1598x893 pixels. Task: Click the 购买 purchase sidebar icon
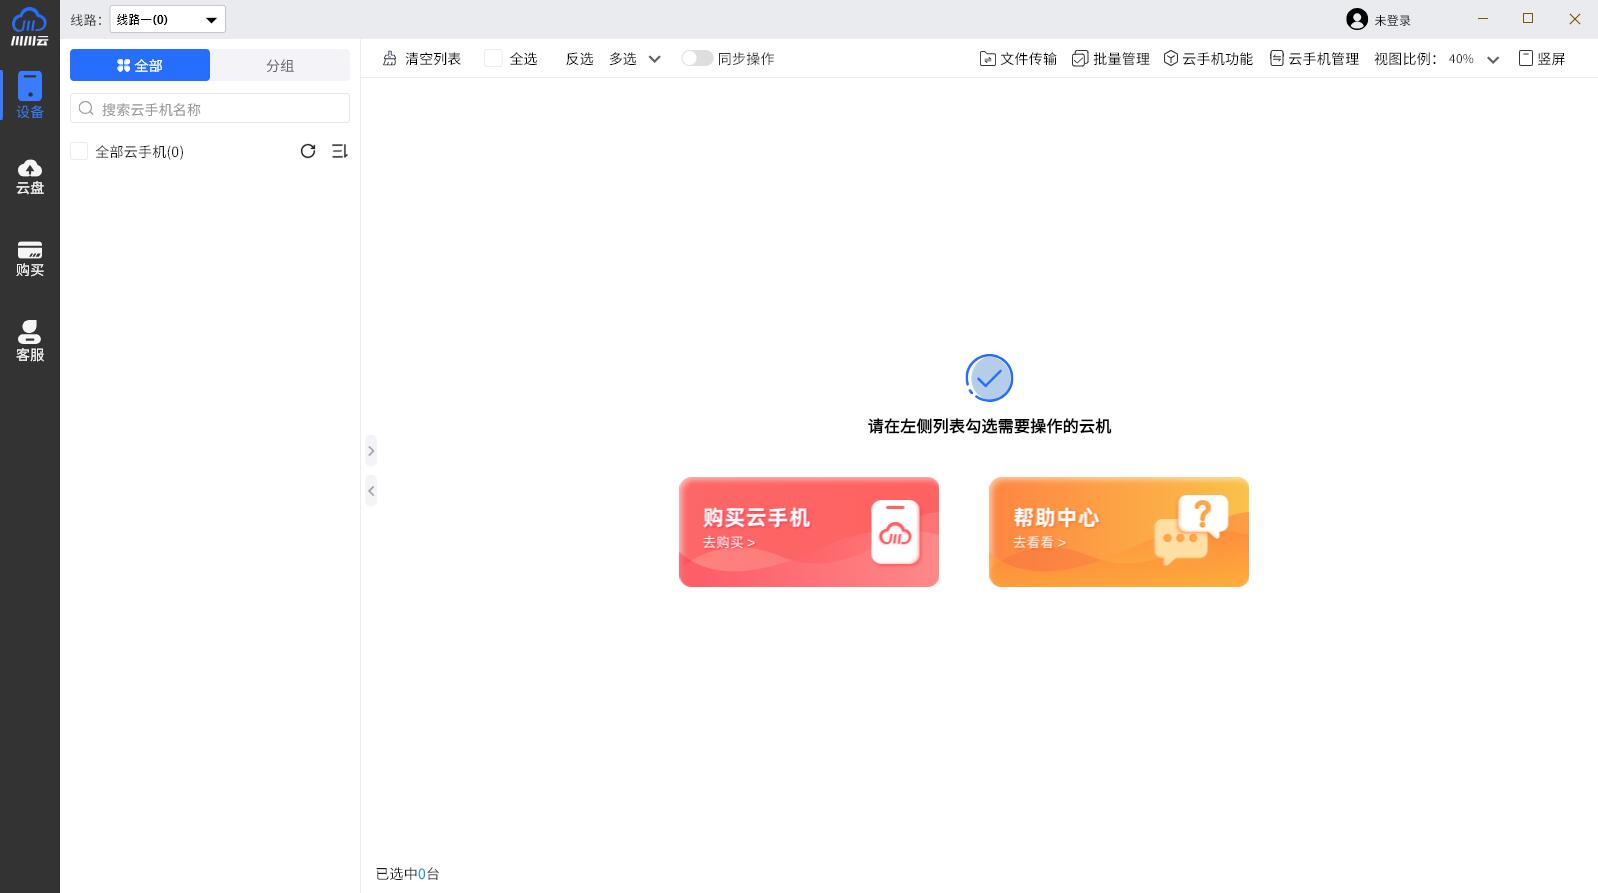tap(30, 258)
